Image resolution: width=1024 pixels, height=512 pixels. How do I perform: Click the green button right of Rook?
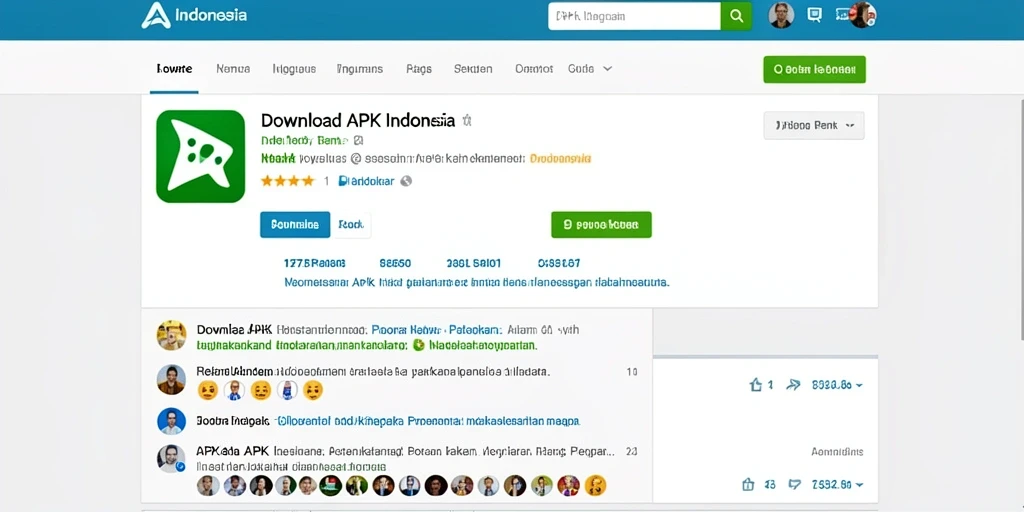[601, 225]
